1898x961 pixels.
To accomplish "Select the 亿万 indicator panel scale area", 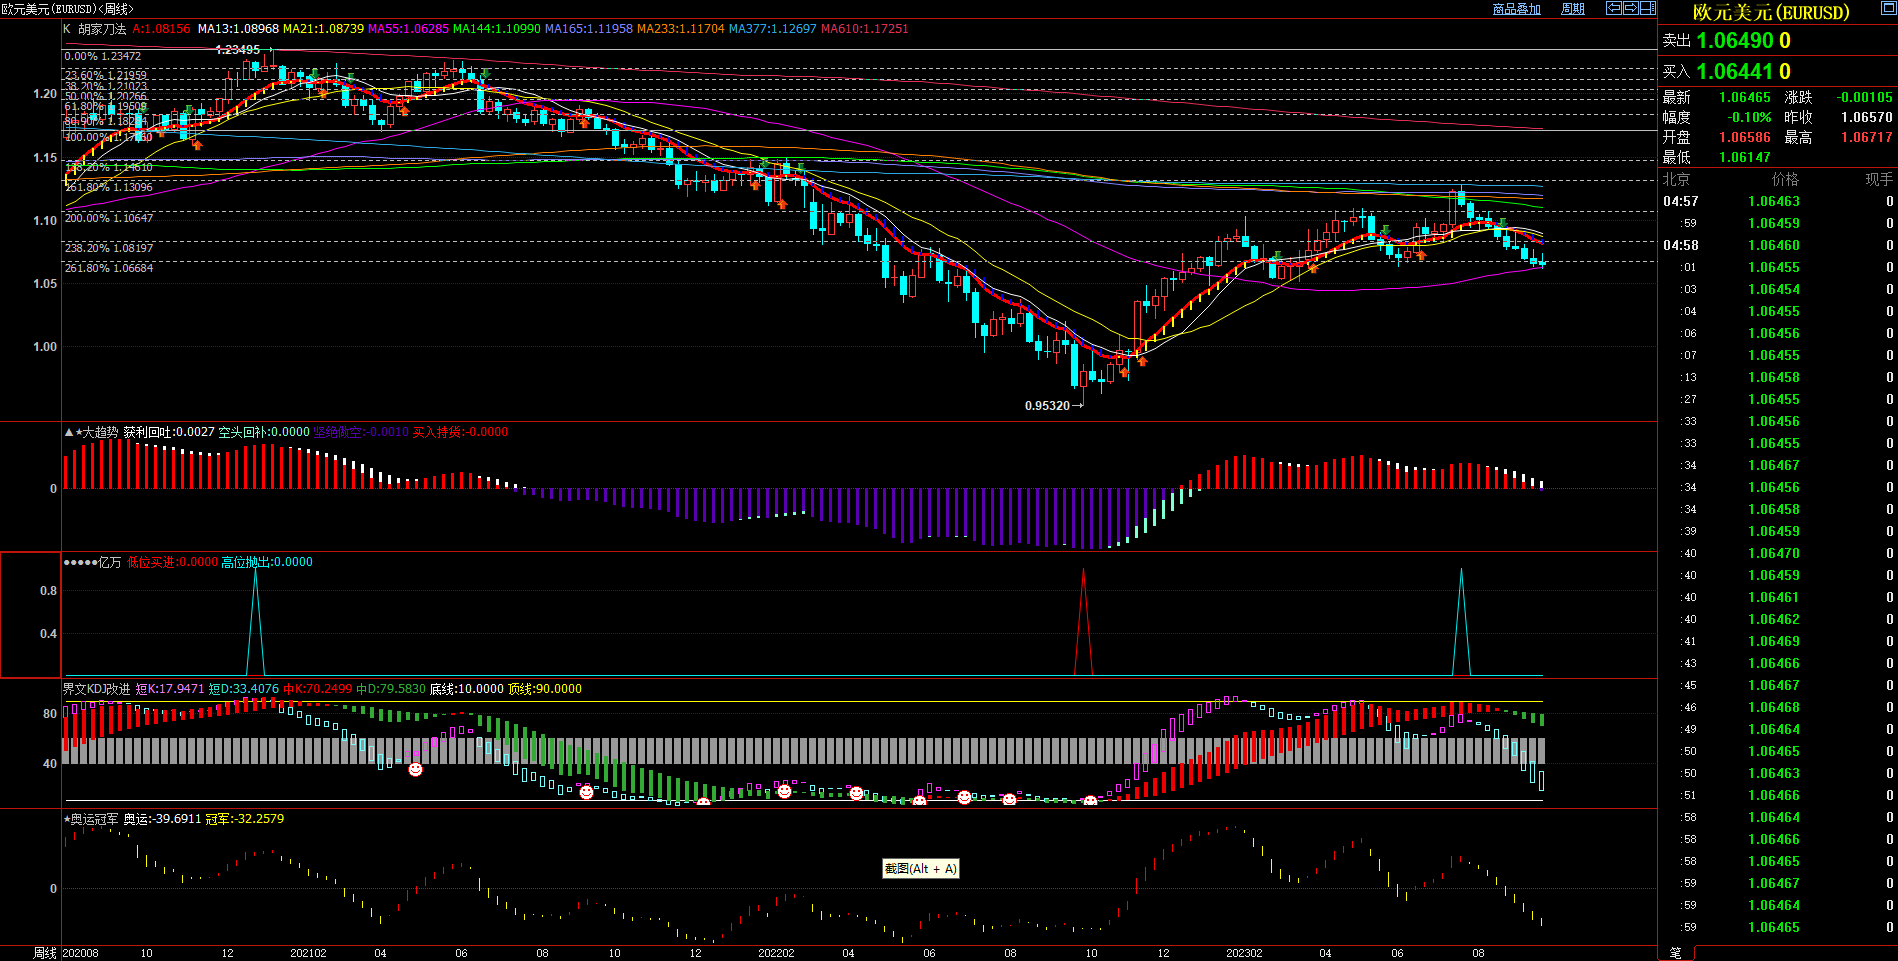I will pyautogui.click(x=30, y=614).
